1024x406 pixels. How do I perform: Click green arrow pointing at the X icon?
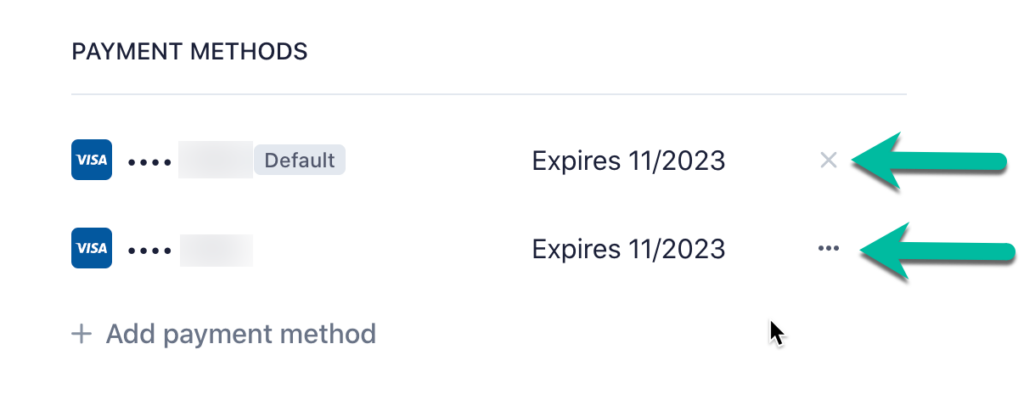[929, 161]
